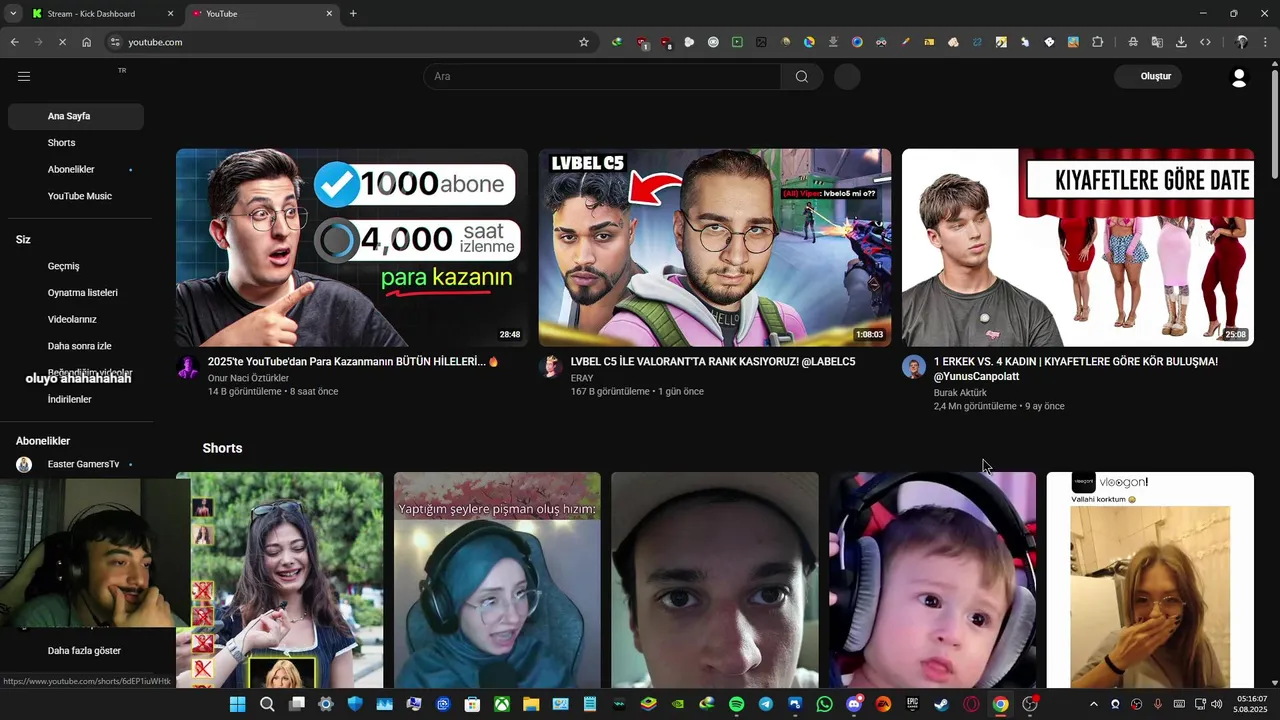Open Burak Aktürk channel avatar
This screenshot has height=720, width=1280.
pyautogui.click(x=914, y=367)
